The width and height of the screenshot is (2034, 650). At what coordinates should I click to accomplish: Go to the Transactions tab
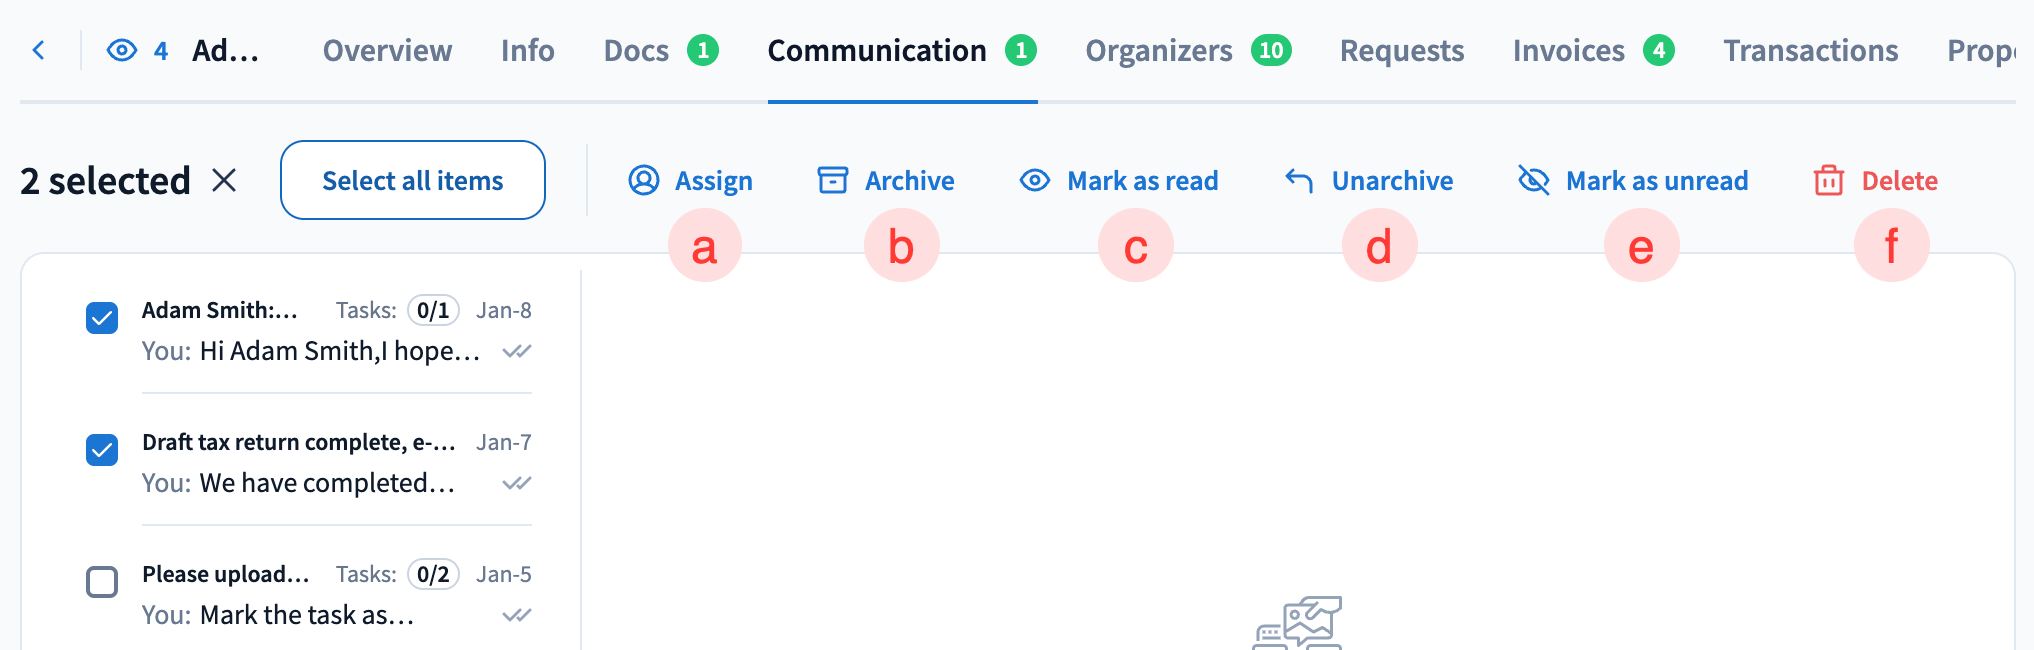1810,50
